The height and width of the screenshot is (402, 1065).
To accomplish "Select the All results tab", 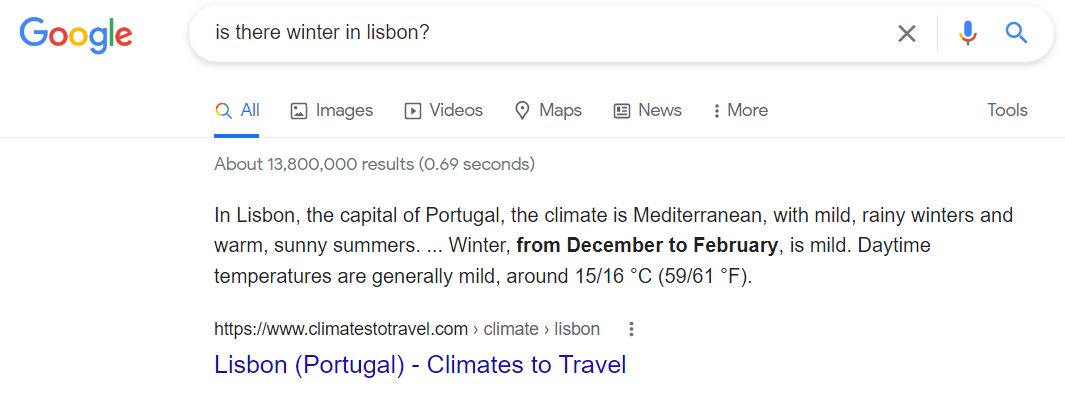I will (x=238, y=111).
